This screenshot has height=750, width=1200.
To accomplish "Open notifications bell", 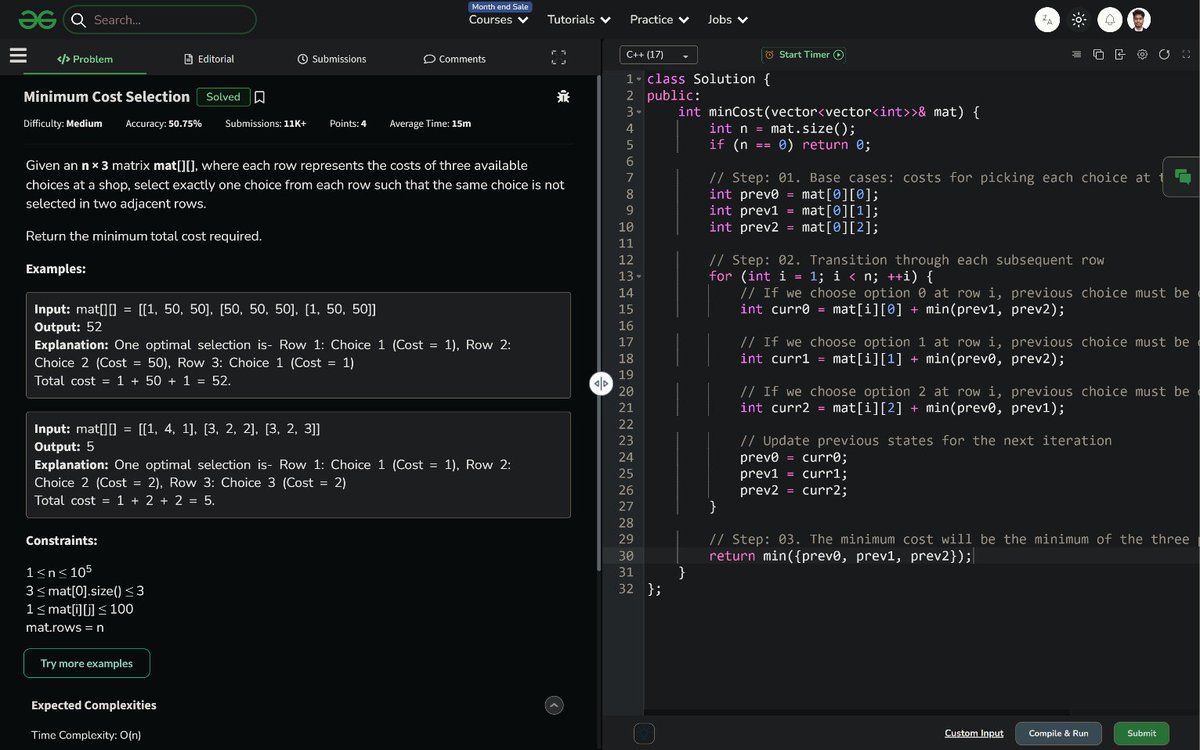I will (1110, 19).
